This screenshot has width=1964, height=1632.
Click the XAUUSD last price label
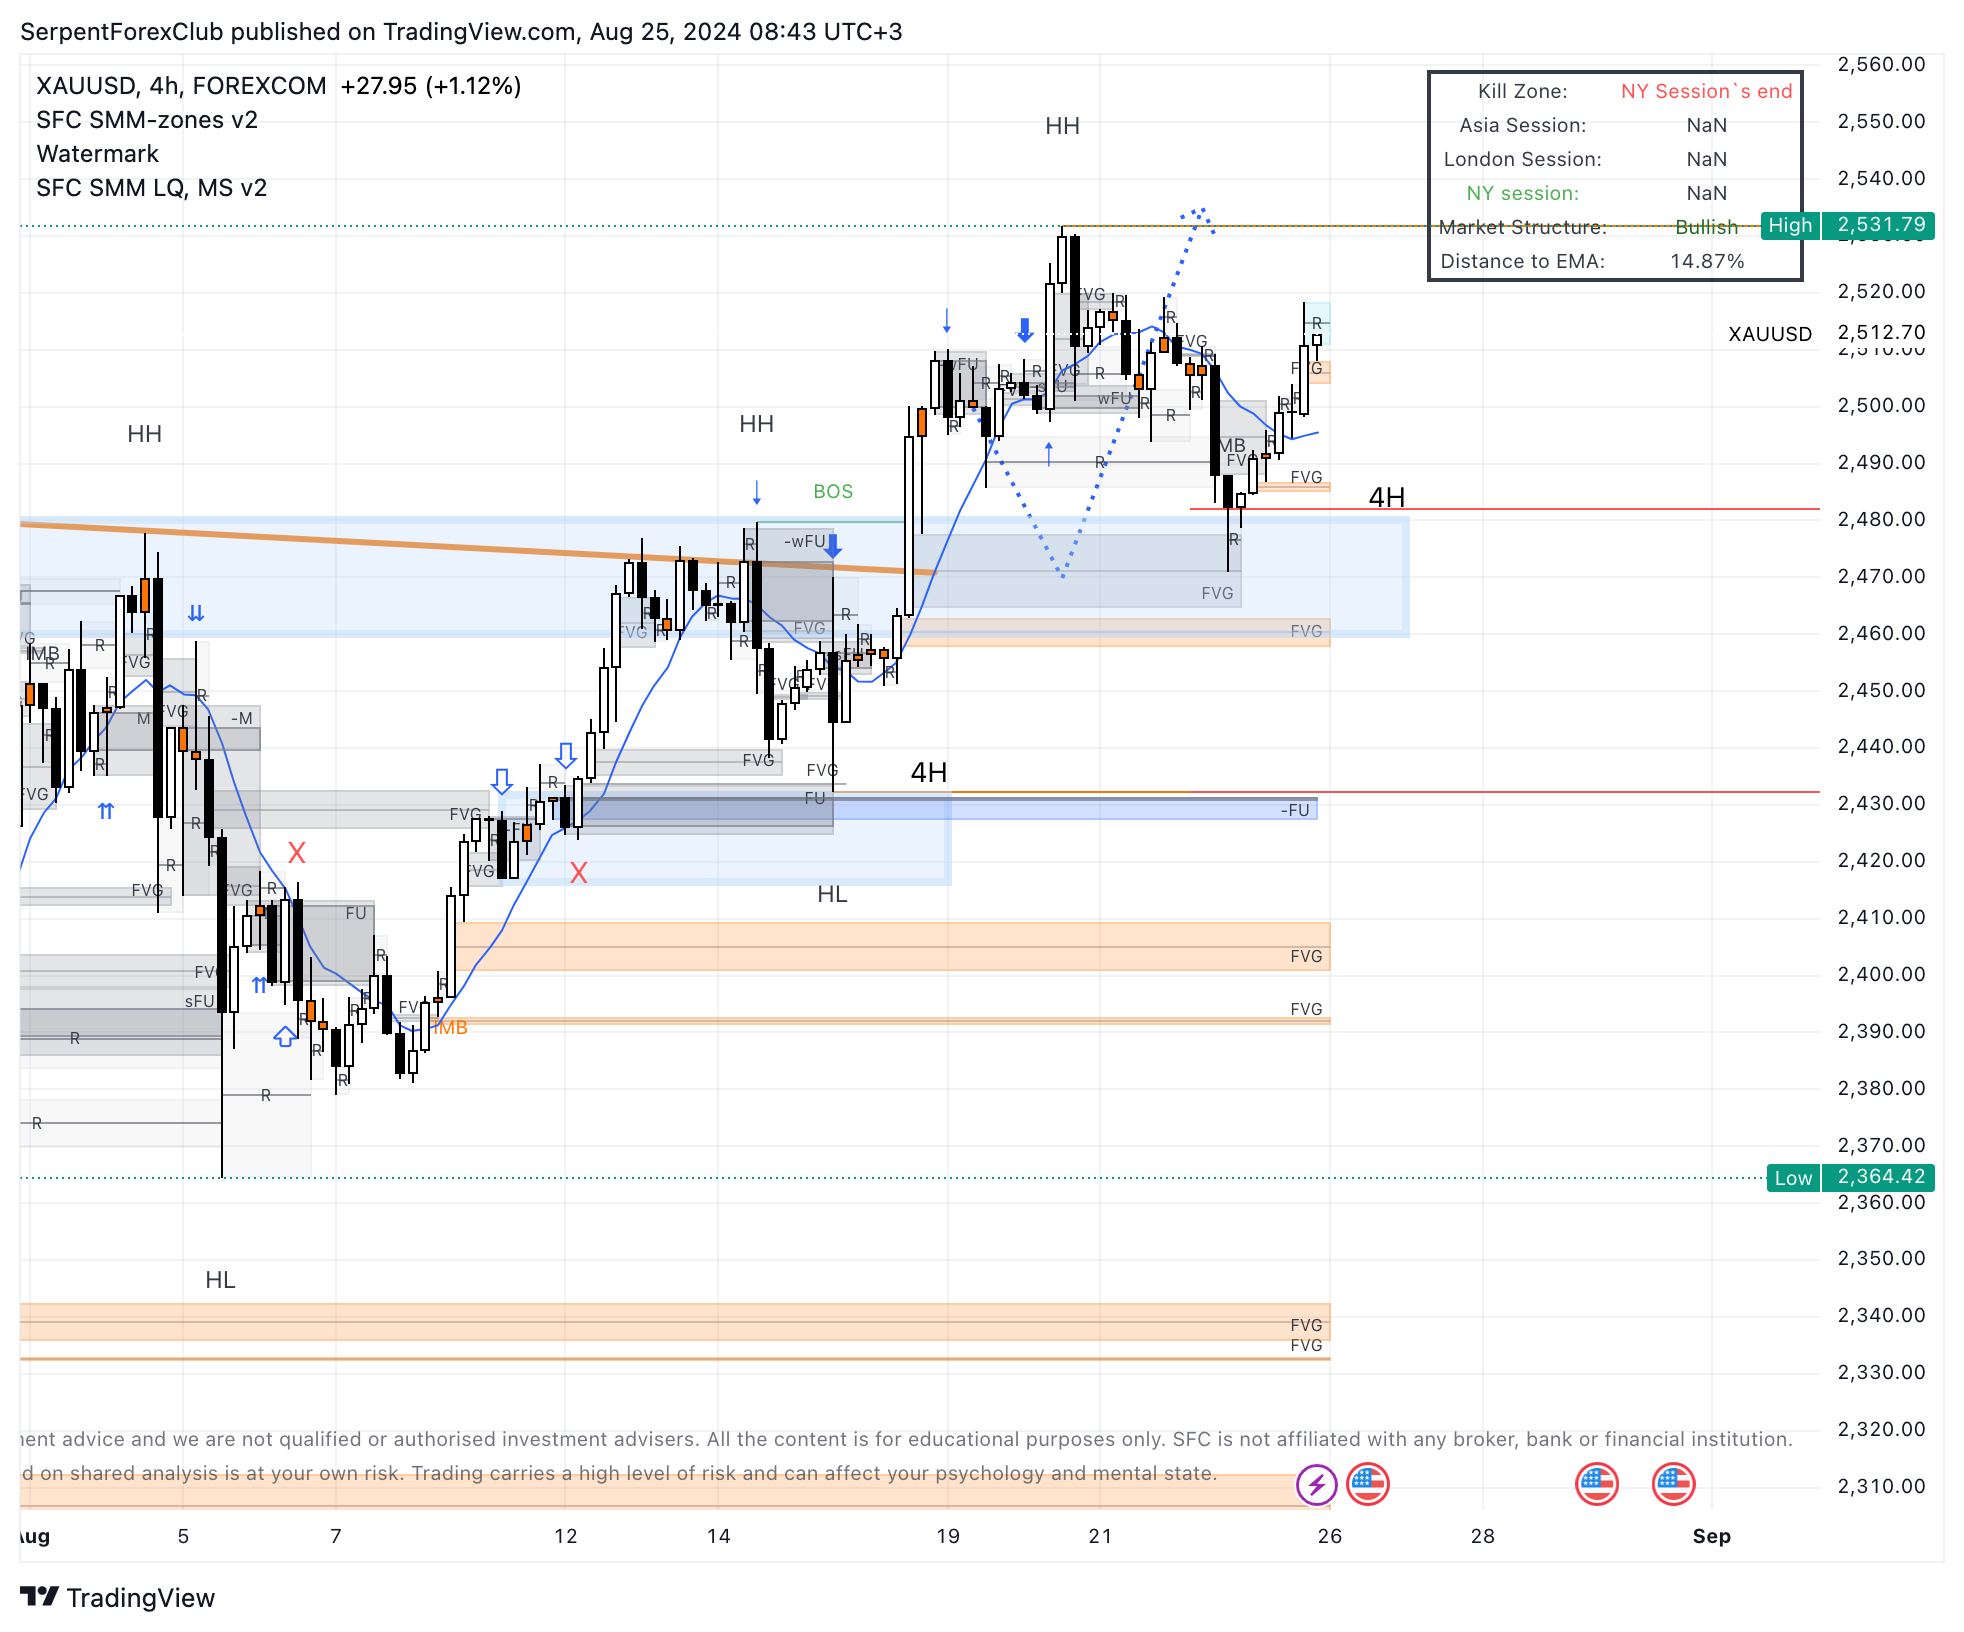(x=1770, y=334)
